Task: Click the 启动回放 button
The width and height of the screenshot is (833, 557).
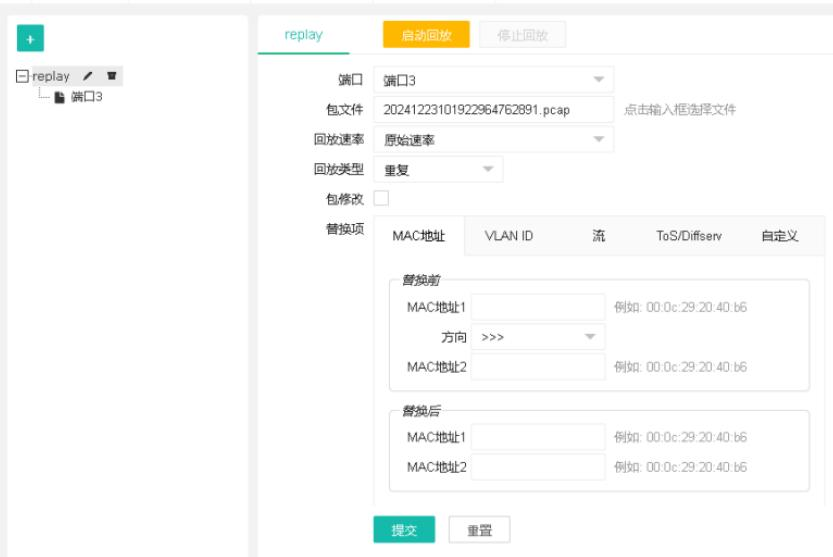Action: (x=426, y=35)
